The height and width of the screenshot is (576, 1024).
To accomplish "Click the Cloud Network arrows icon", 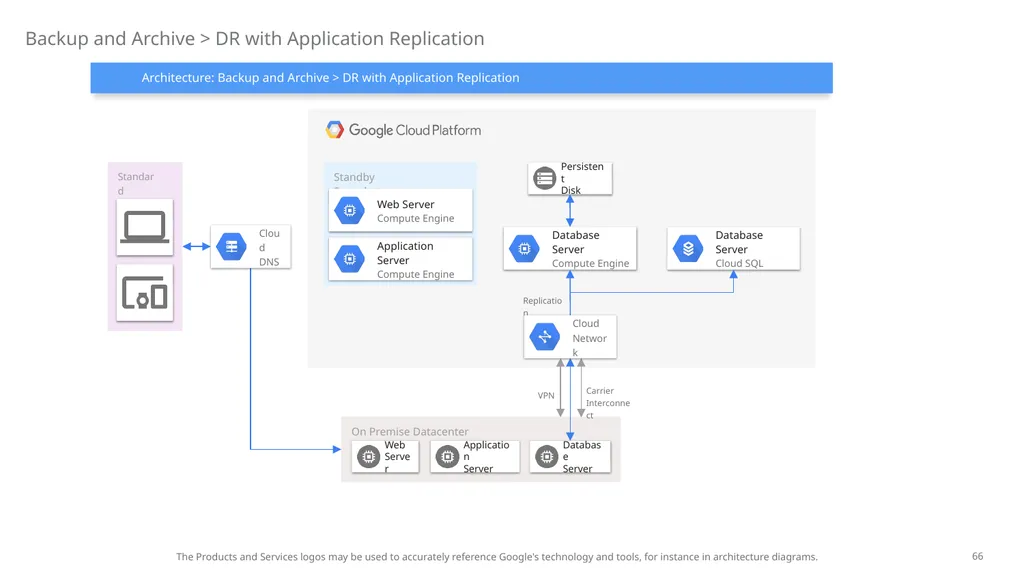I will click(545, 336).
